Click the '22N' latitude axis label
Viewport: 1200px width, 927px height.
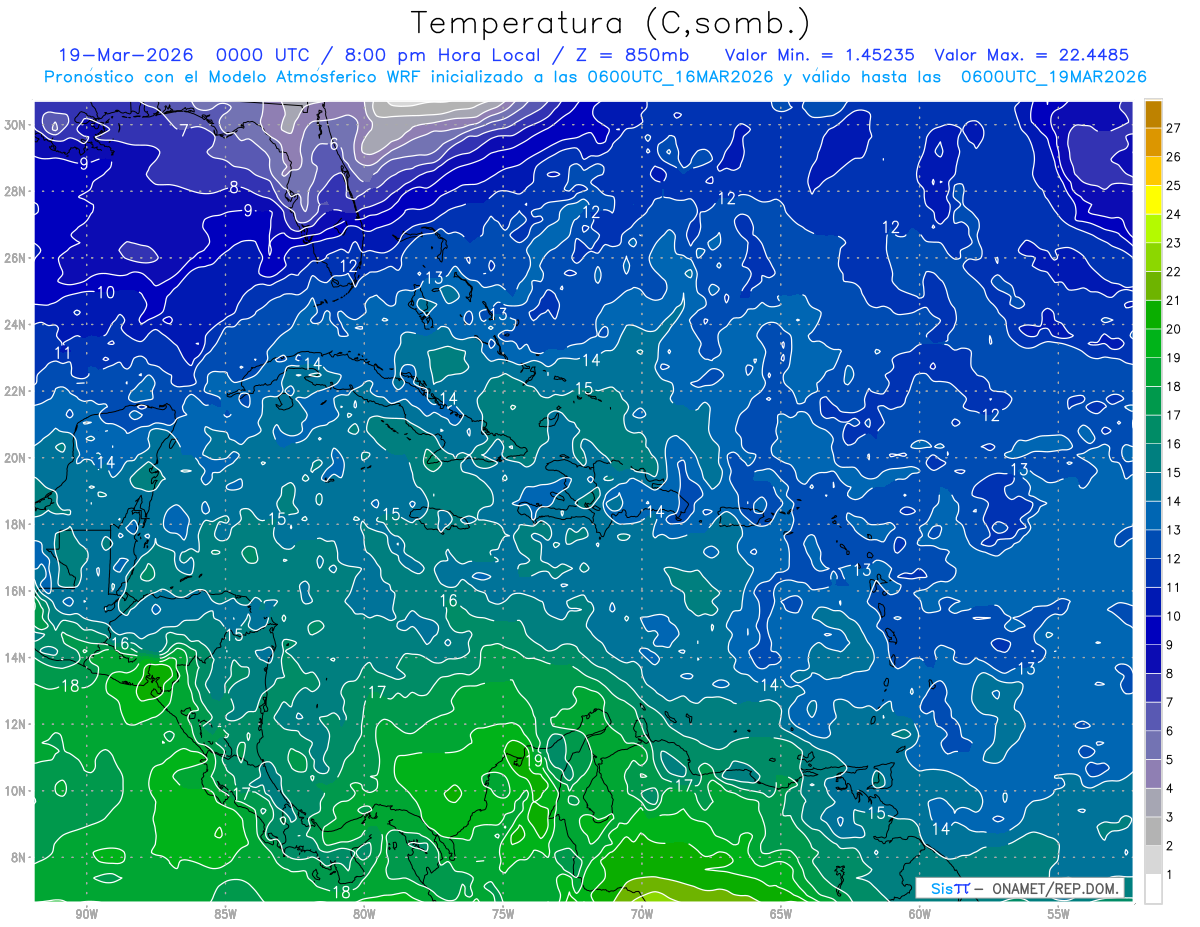click(x=17, y=391)
